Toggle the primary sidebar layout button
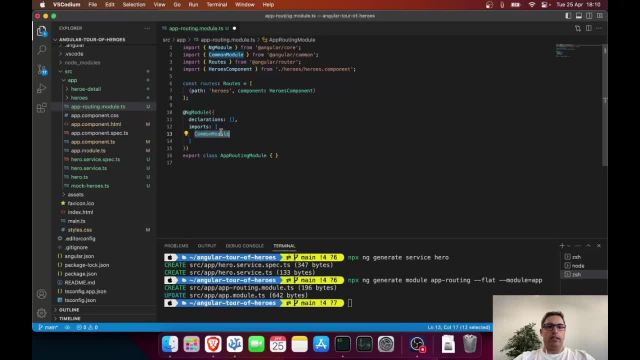Screen dimensions: 640x360 568,16
